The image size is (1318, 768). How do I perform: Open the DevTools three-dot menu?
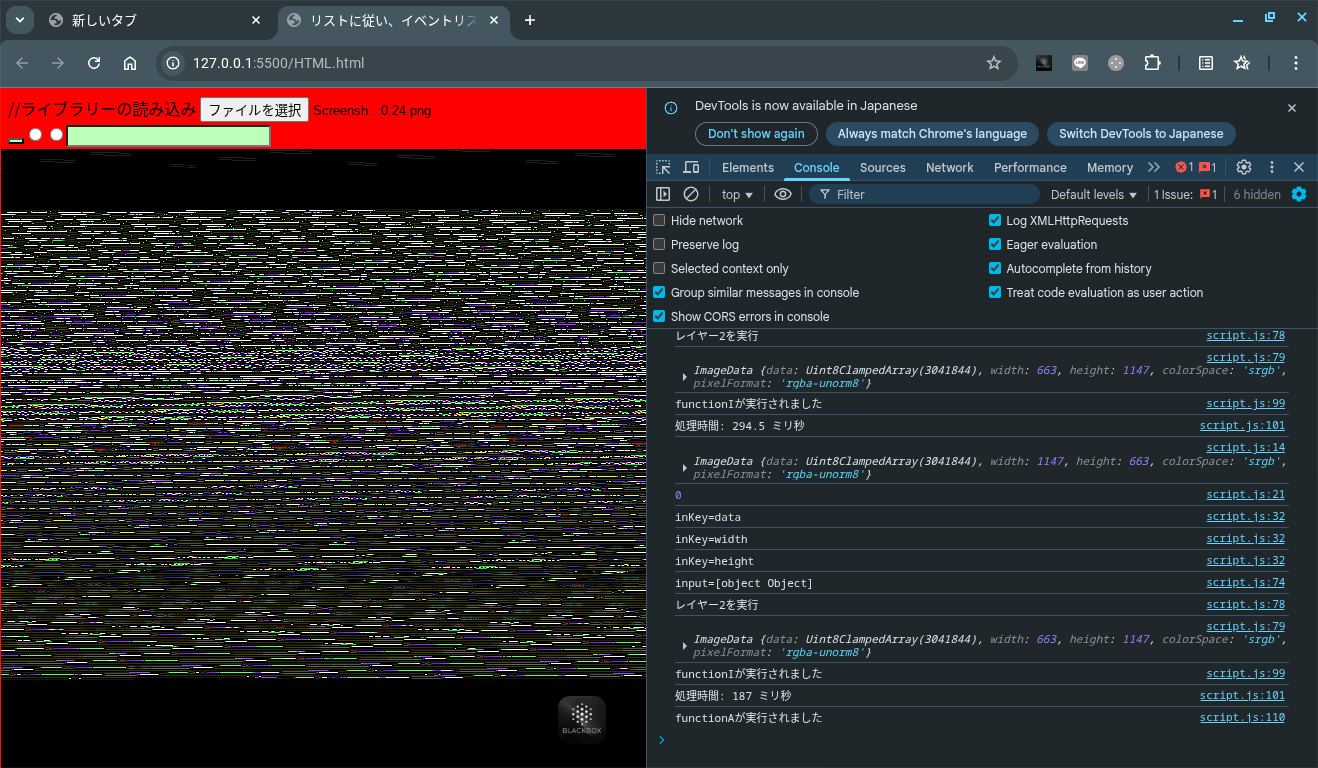[x=1271, y=167]
